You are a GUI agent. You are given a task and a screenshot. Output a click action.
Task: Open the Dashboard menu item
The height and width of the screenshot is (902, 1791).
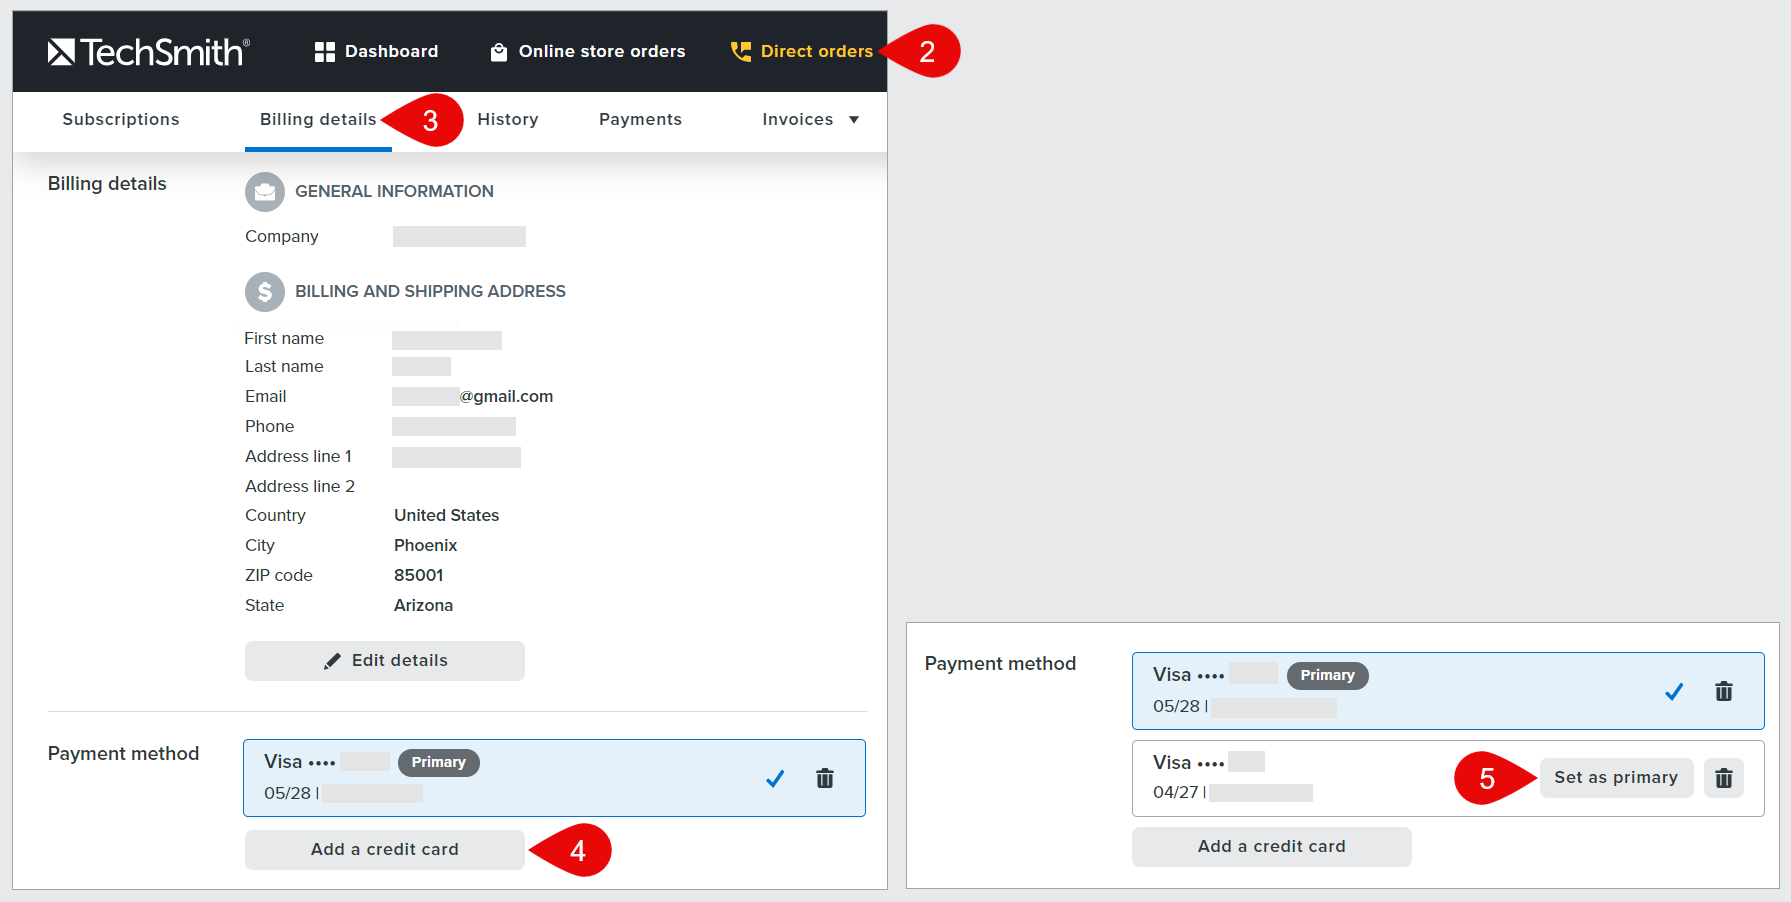tap(376, 52)
